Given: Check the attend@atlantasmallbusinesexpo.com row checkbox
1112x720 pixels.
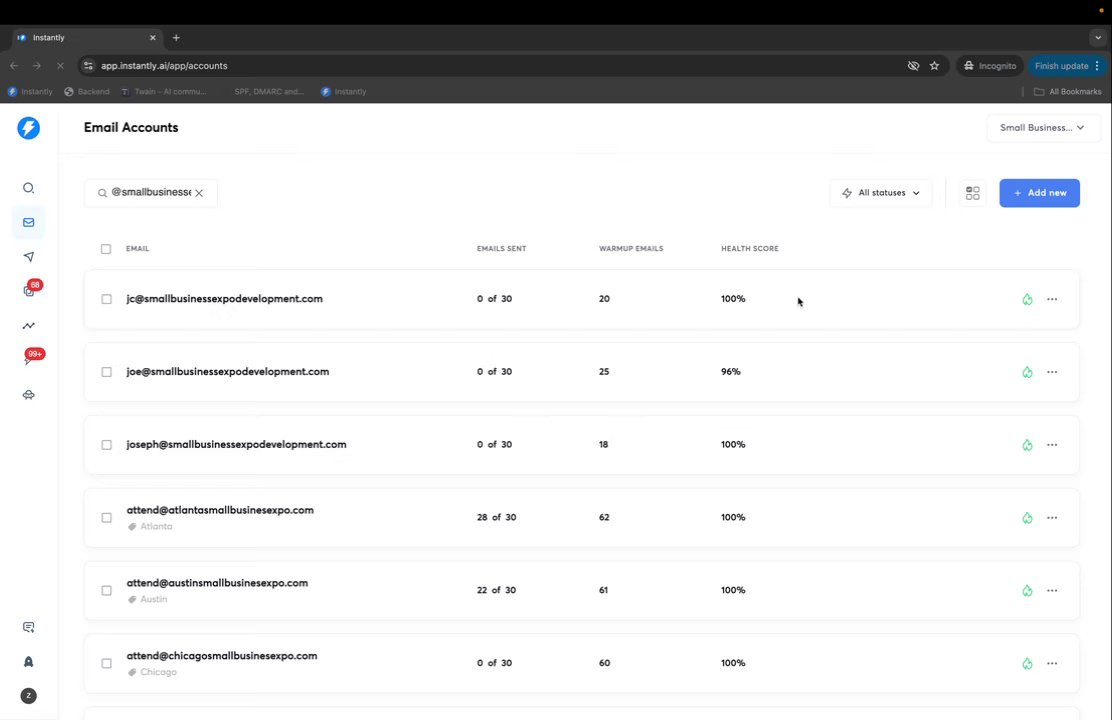Looking at the screenshot, I should [x=106, y=518].
